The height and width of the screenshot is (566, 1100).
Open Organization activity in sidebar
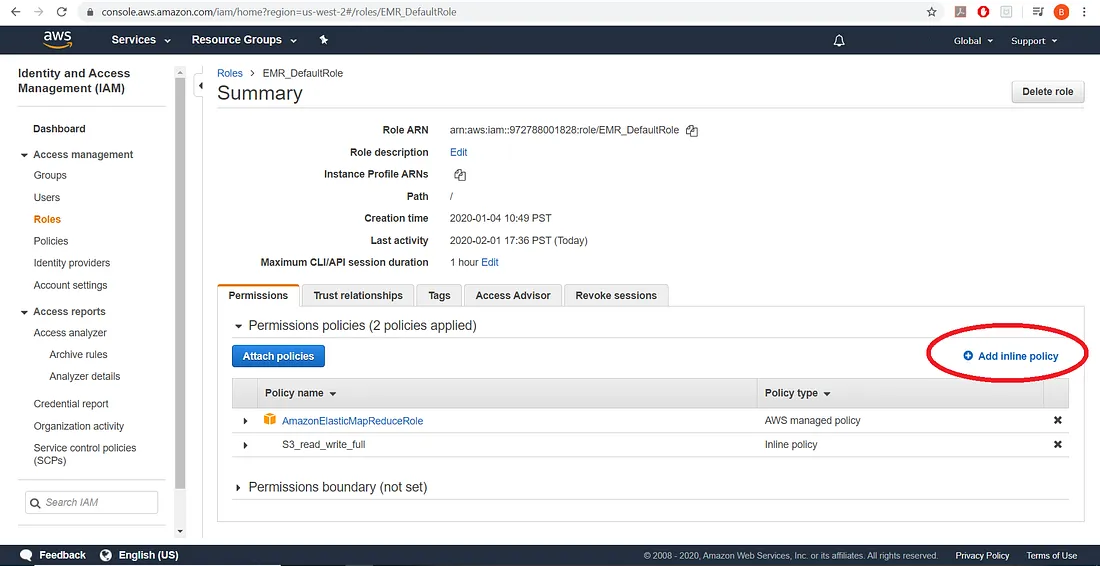[79, 426]
